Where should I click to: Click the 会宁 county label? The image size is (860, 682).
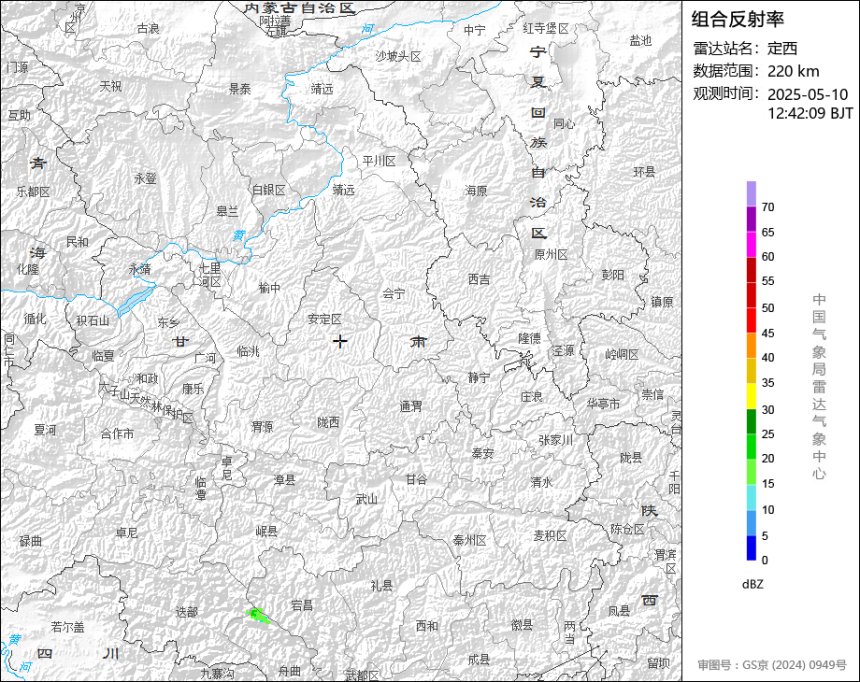pyautogui.click(x=394, y=294)
